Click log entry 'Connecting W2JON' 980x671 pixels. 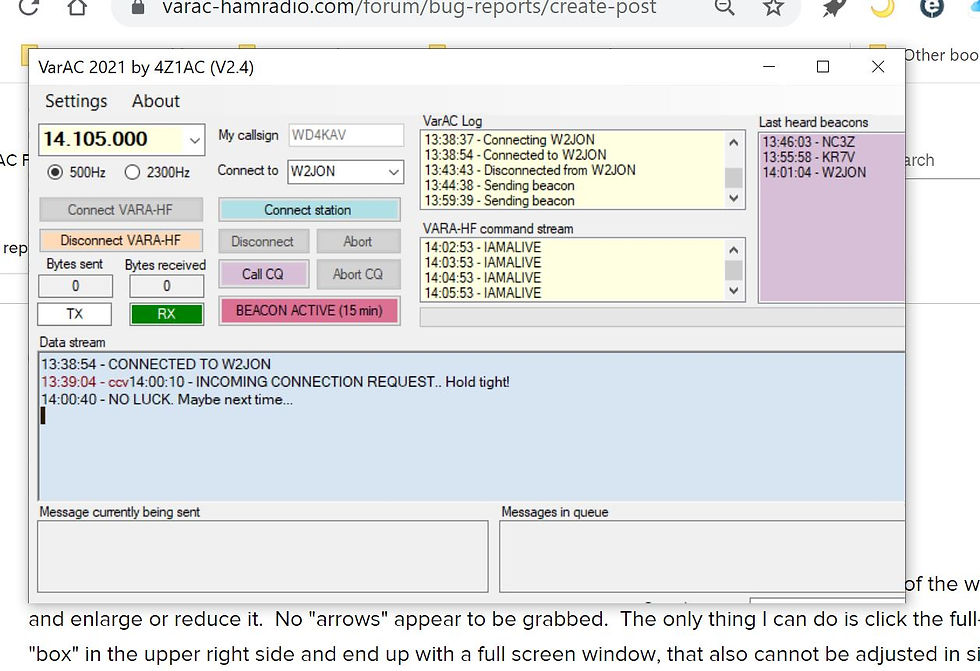[x=509, y=139]
